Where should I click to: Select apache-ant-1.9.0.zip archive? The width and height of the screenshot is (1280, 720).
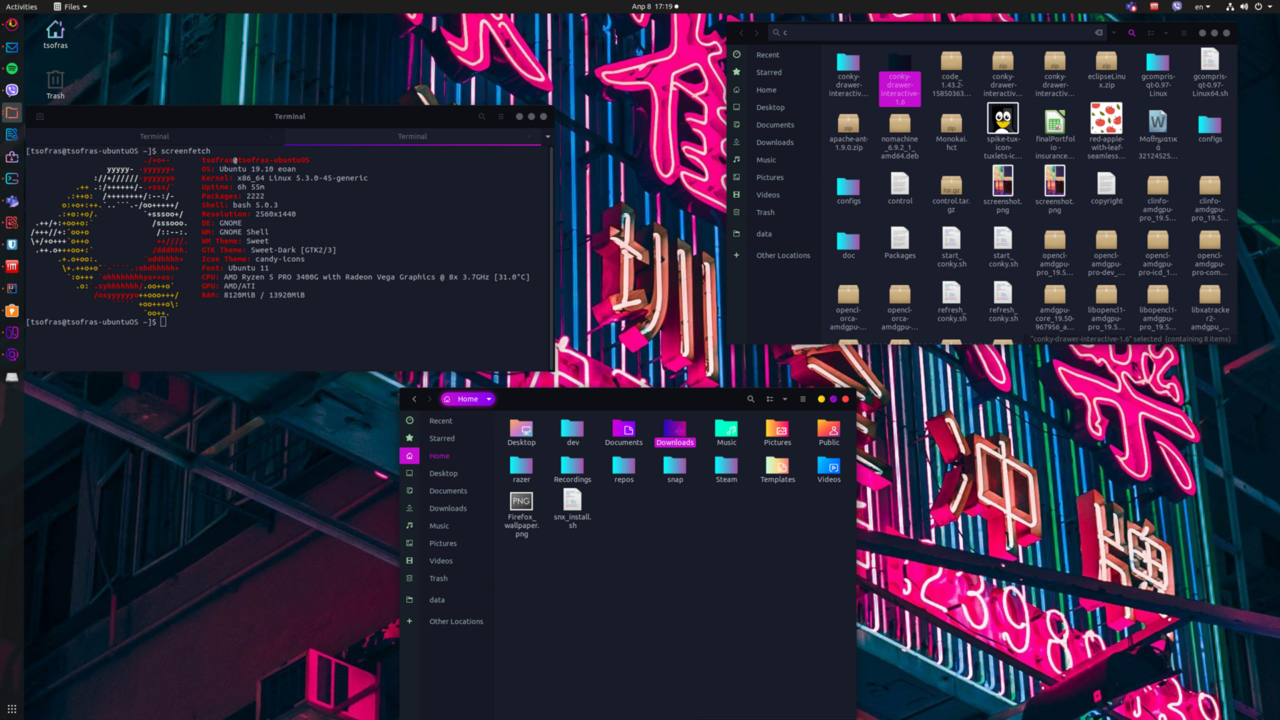[x=848, y=132]
